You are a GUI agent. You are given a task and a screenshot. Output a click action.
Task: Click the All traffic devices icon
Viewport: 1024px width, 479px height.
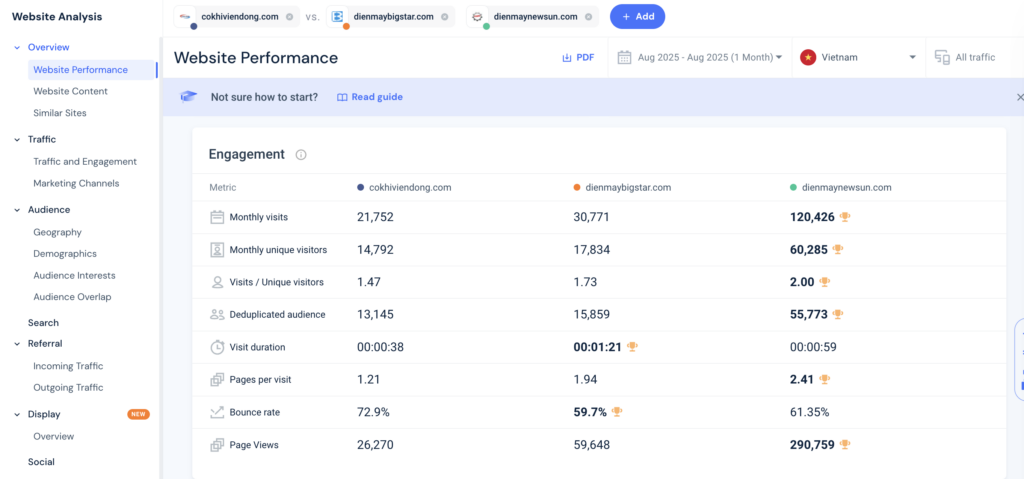coord(941,58)
